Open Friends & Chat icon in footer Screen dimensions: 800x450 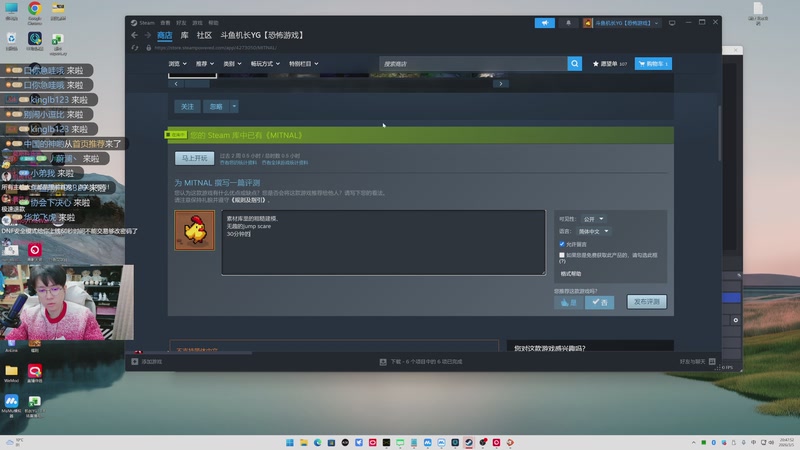712,362
